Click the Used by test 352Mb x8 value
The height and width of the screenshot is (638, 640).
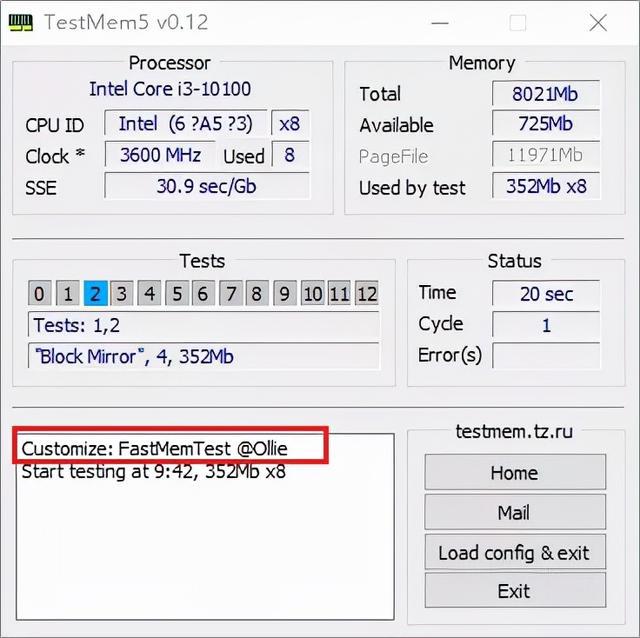click(546, 186)
